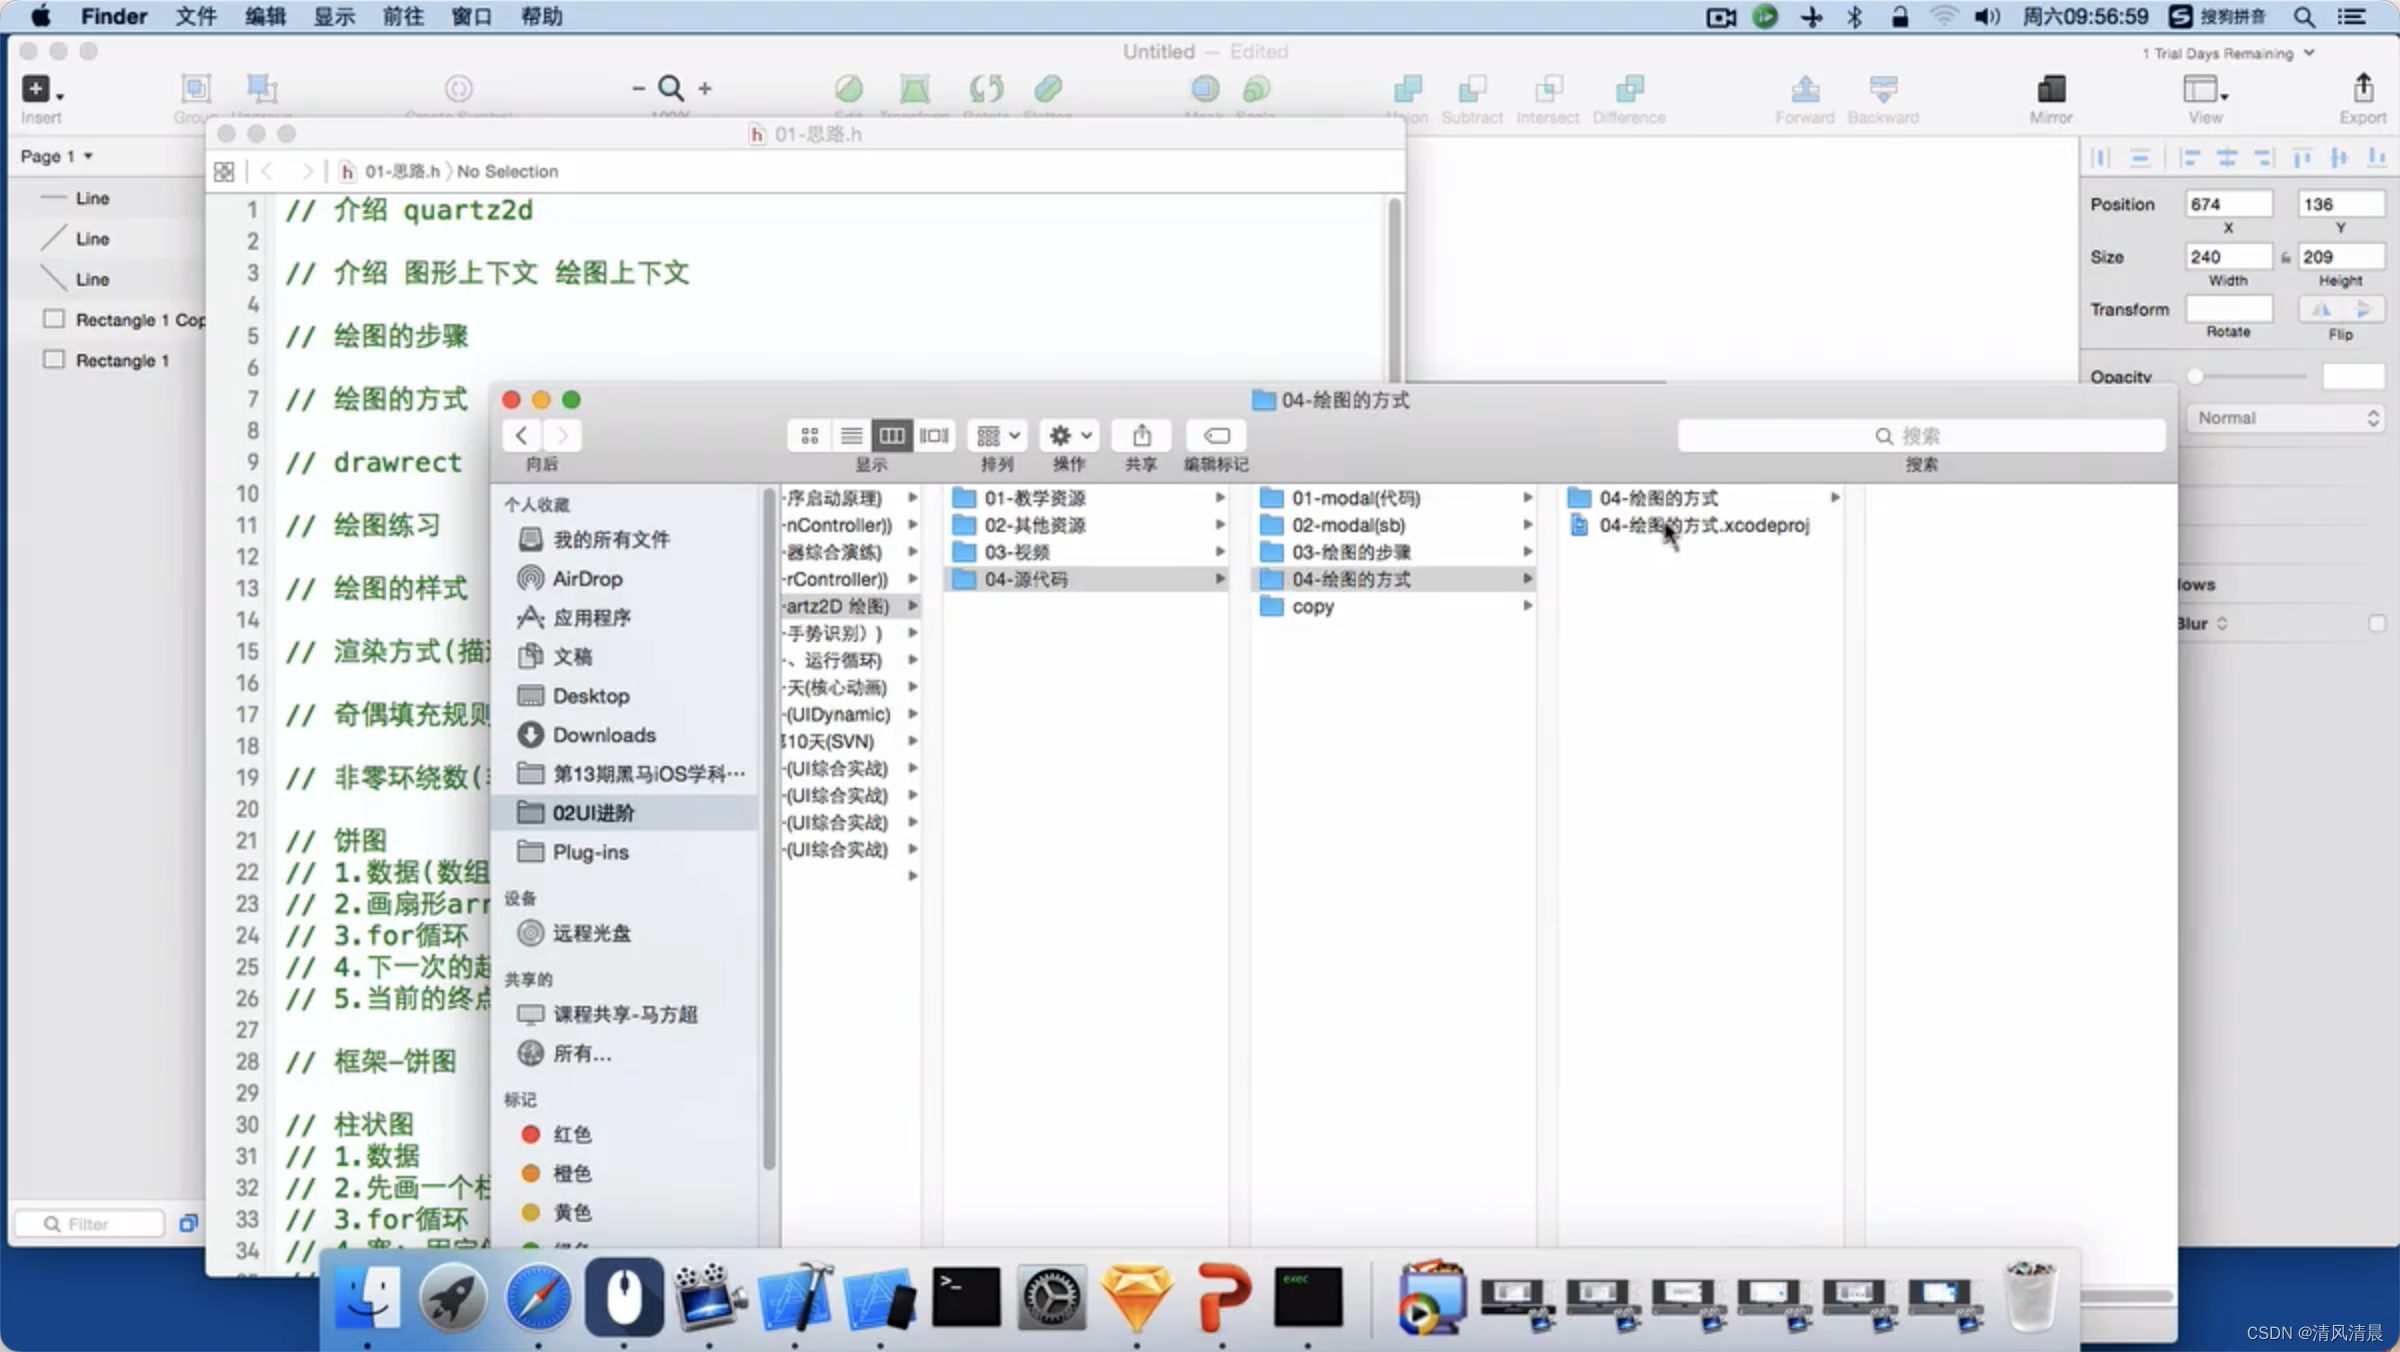
Task: Open the 前往 menu
Action: point(403,17)
